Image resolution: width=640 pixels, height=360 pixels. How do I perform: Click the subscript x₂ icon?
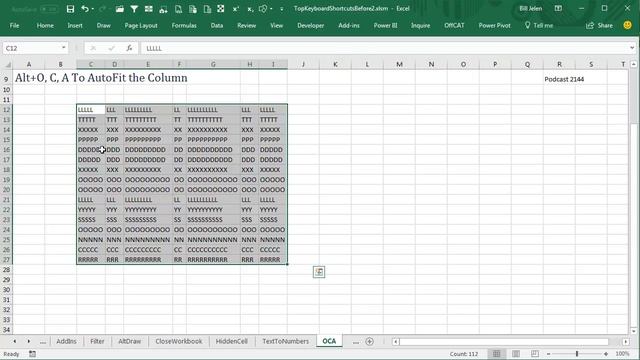point(250,9)
